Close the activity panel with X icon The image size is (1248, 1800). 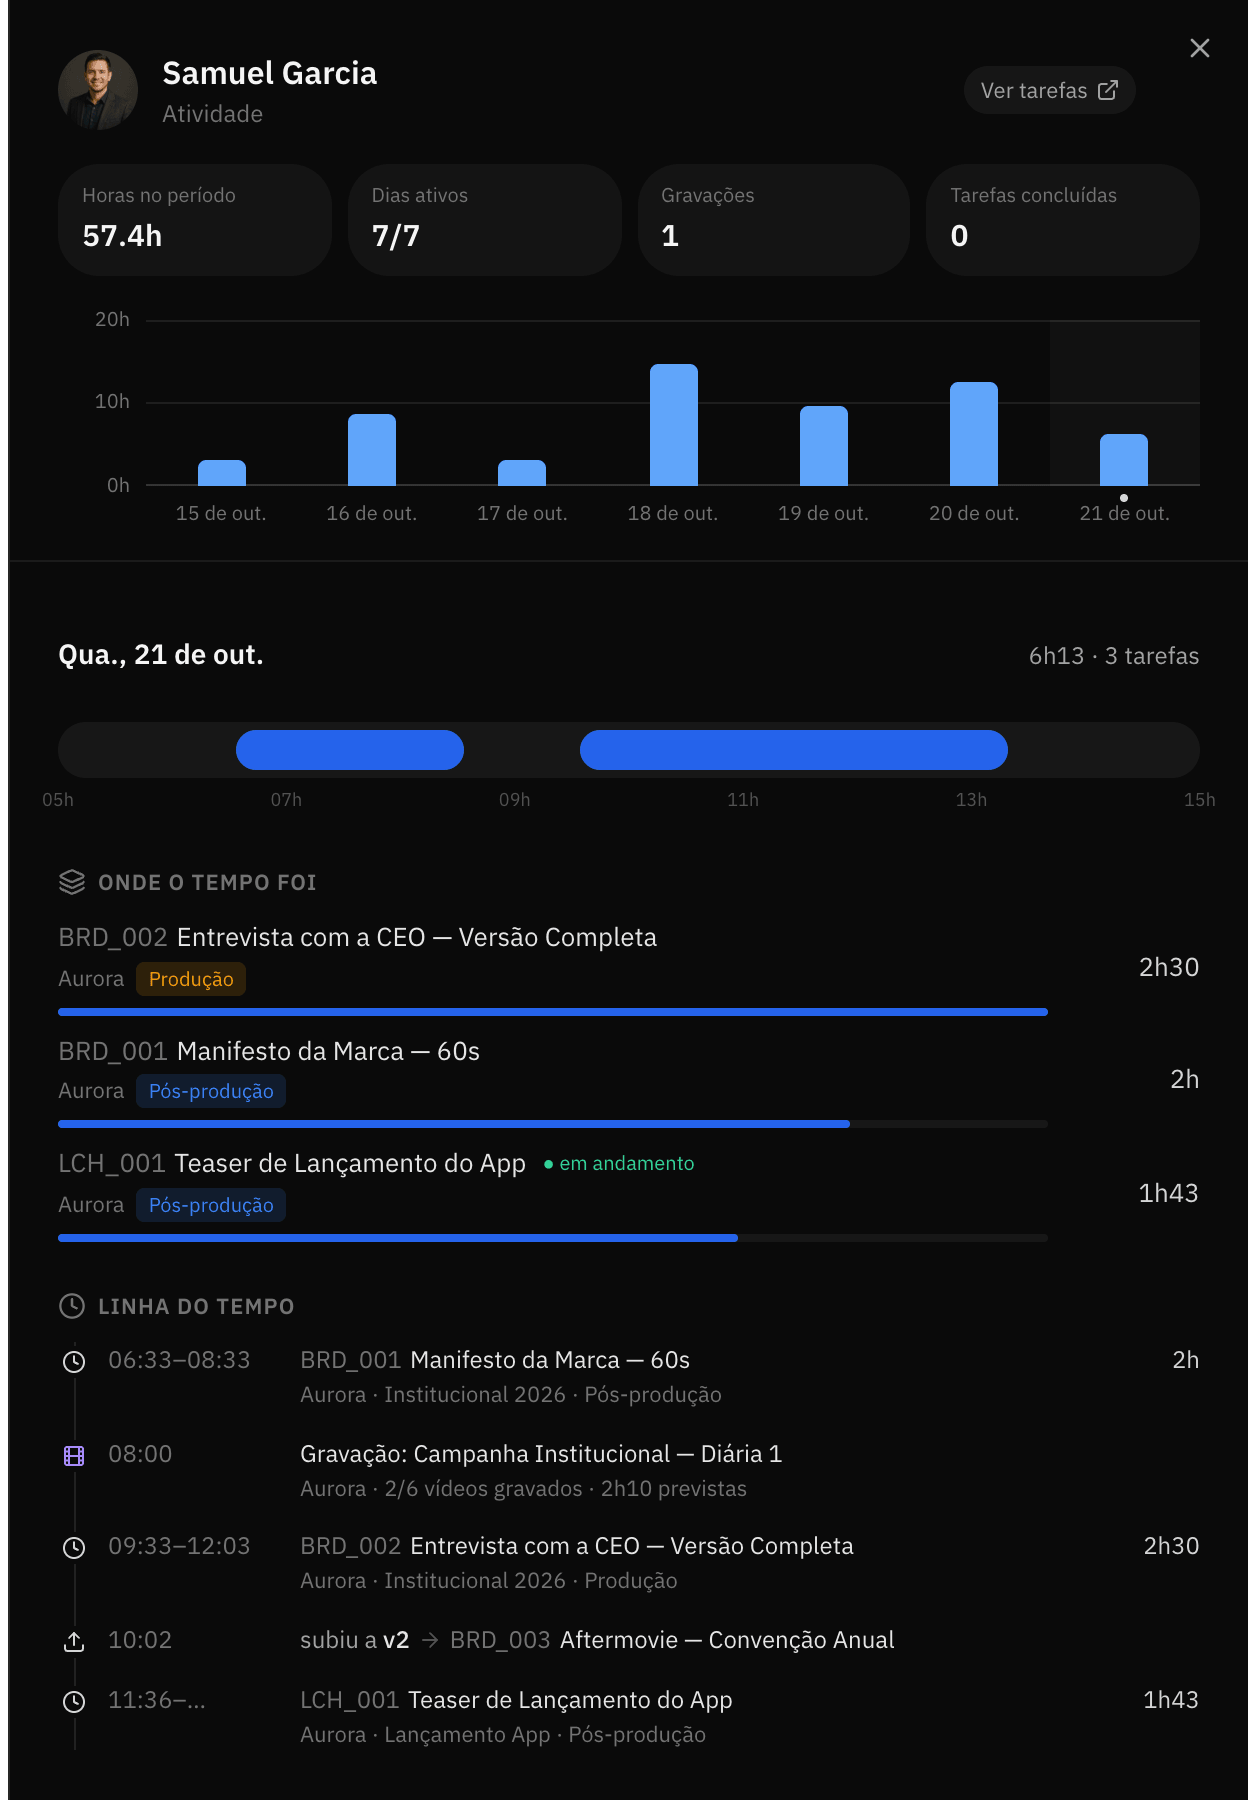(x=1199, y=48)
